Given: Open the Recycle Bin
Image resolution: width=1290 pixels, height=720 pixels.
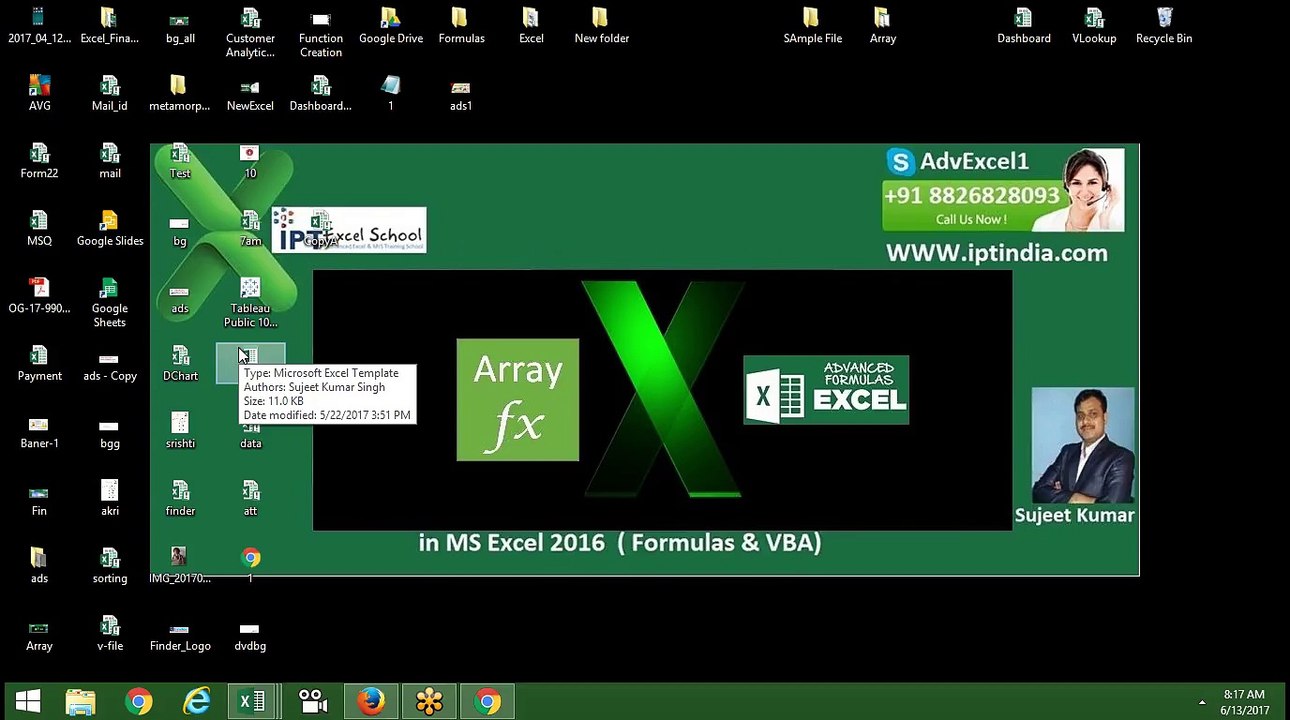Looking at the screenshot, I should (x=1164, y=26).
